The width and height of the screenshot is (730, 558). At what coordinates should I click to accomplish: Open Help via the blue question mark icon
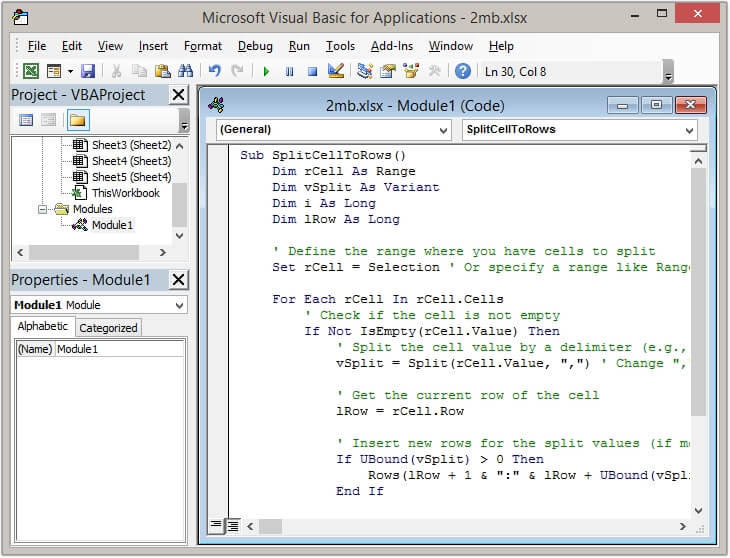pyautogui.click(x=463, y=71)
